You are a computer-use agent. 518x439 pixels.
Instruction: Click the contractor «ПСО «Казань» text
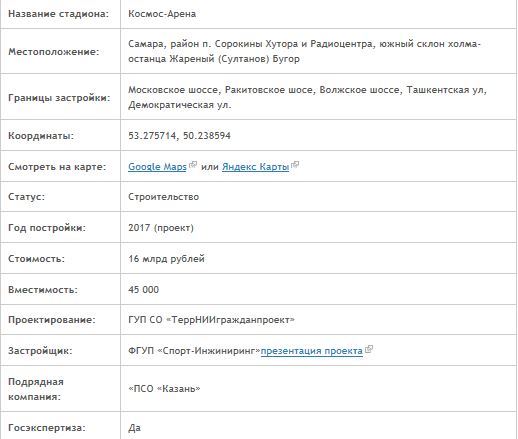[x=164, y=389]
